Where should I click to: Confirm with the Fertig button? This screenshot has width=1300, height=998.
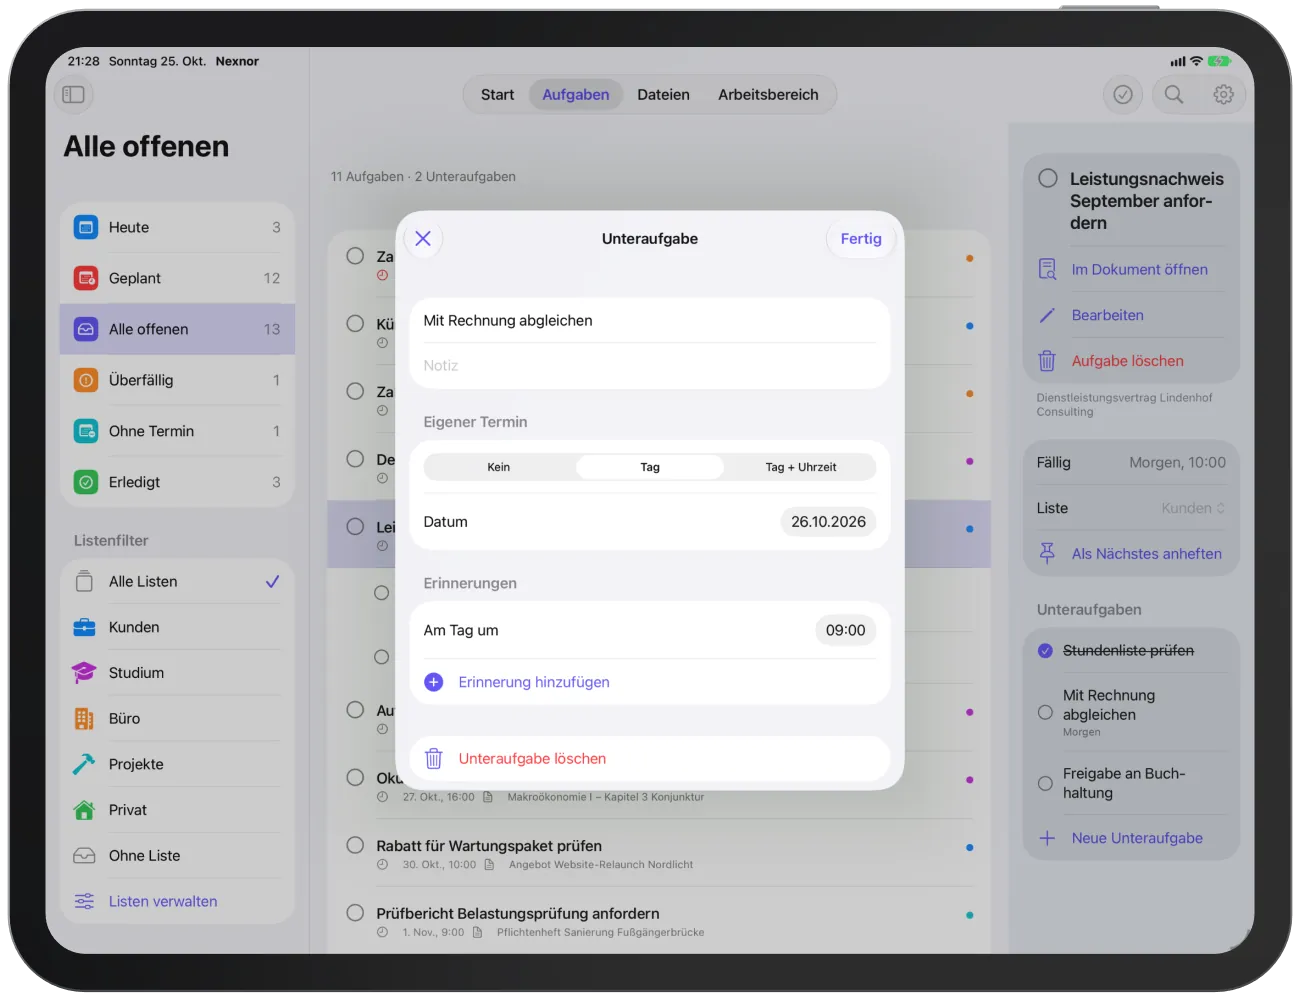tap(861, 238)
